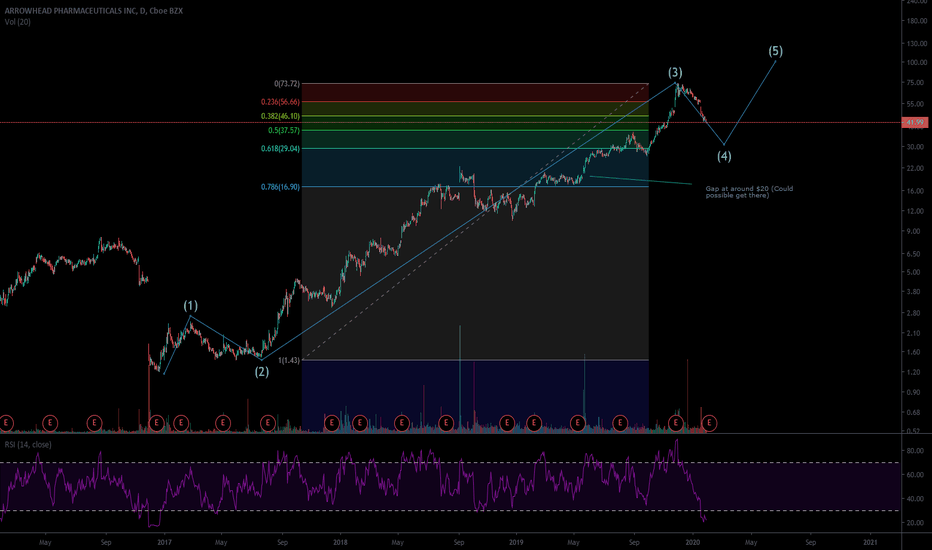The height and width of the screenshot is (550, 932).
Task: Click the Elliott wave (1) label
Action: pos(190,306)
